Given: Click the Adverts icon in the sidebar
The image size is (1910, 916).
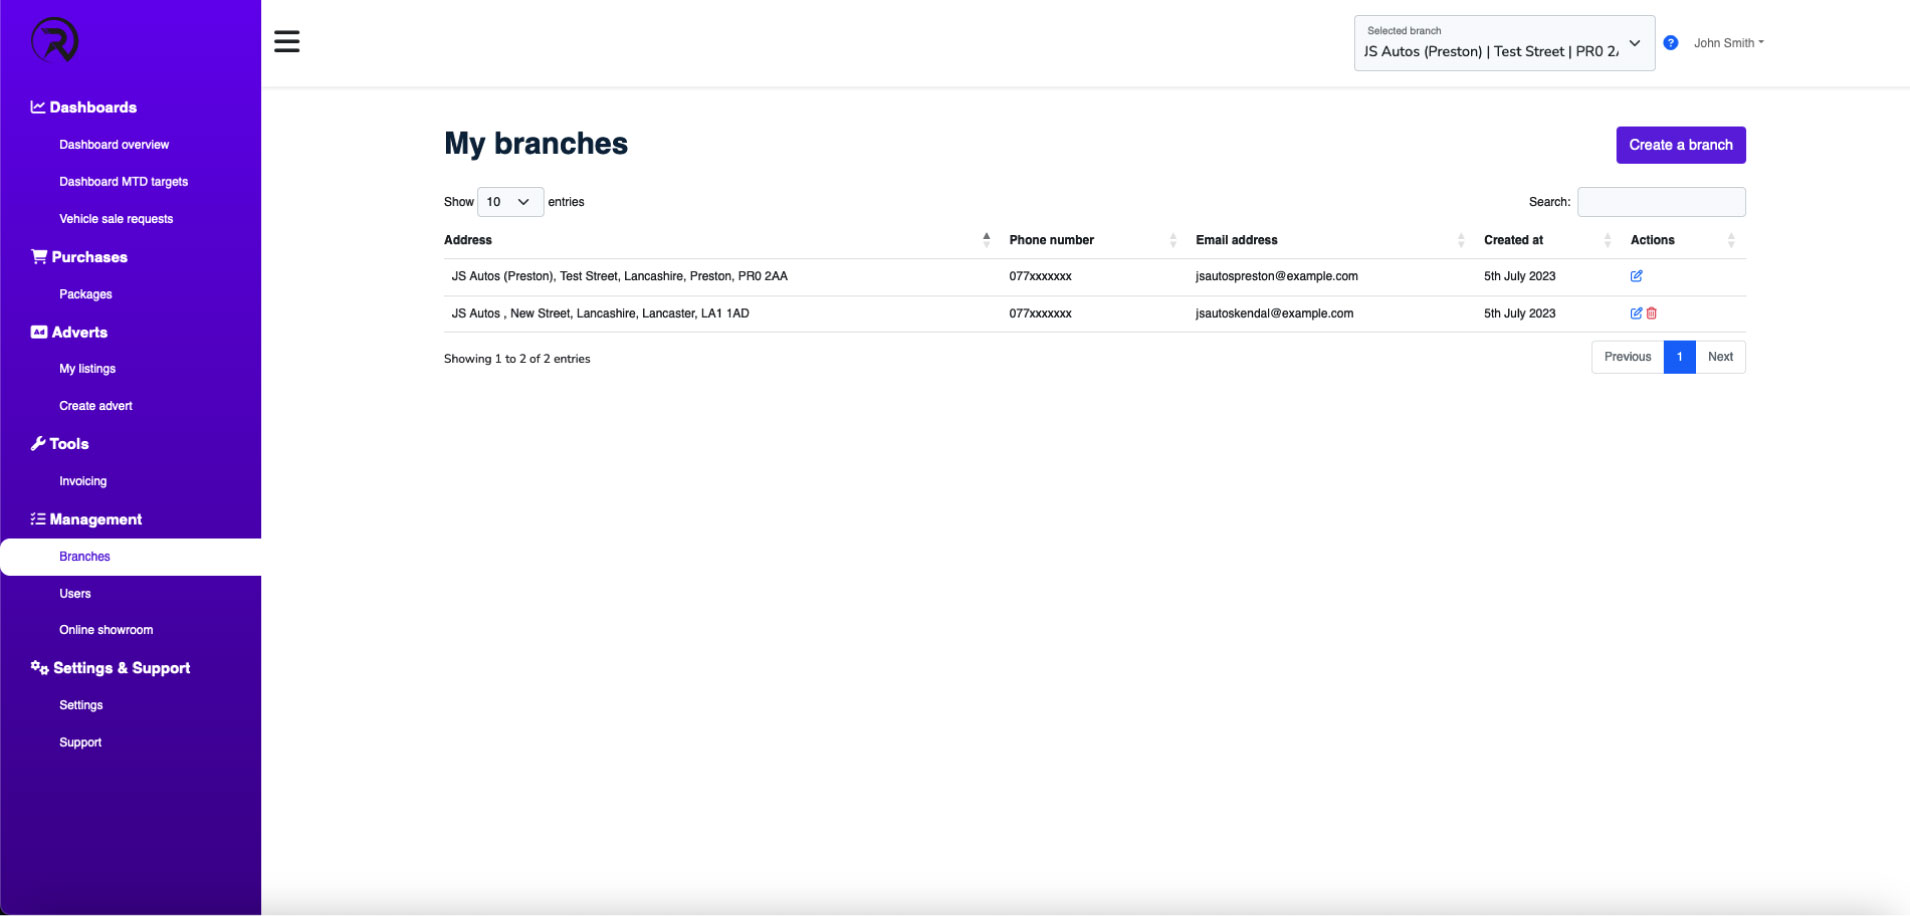Looking at the screenshot, I should [38, 332].
